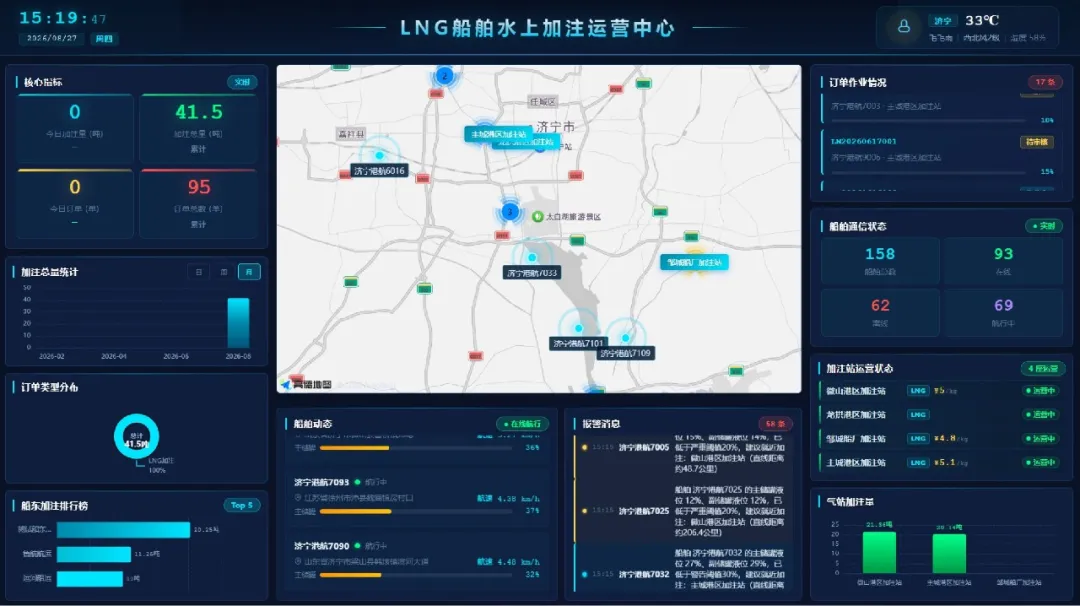Click the Top 5 badge in 船东加注排行榜
Screen dimensions: 1080x606
tap(242, 505)
